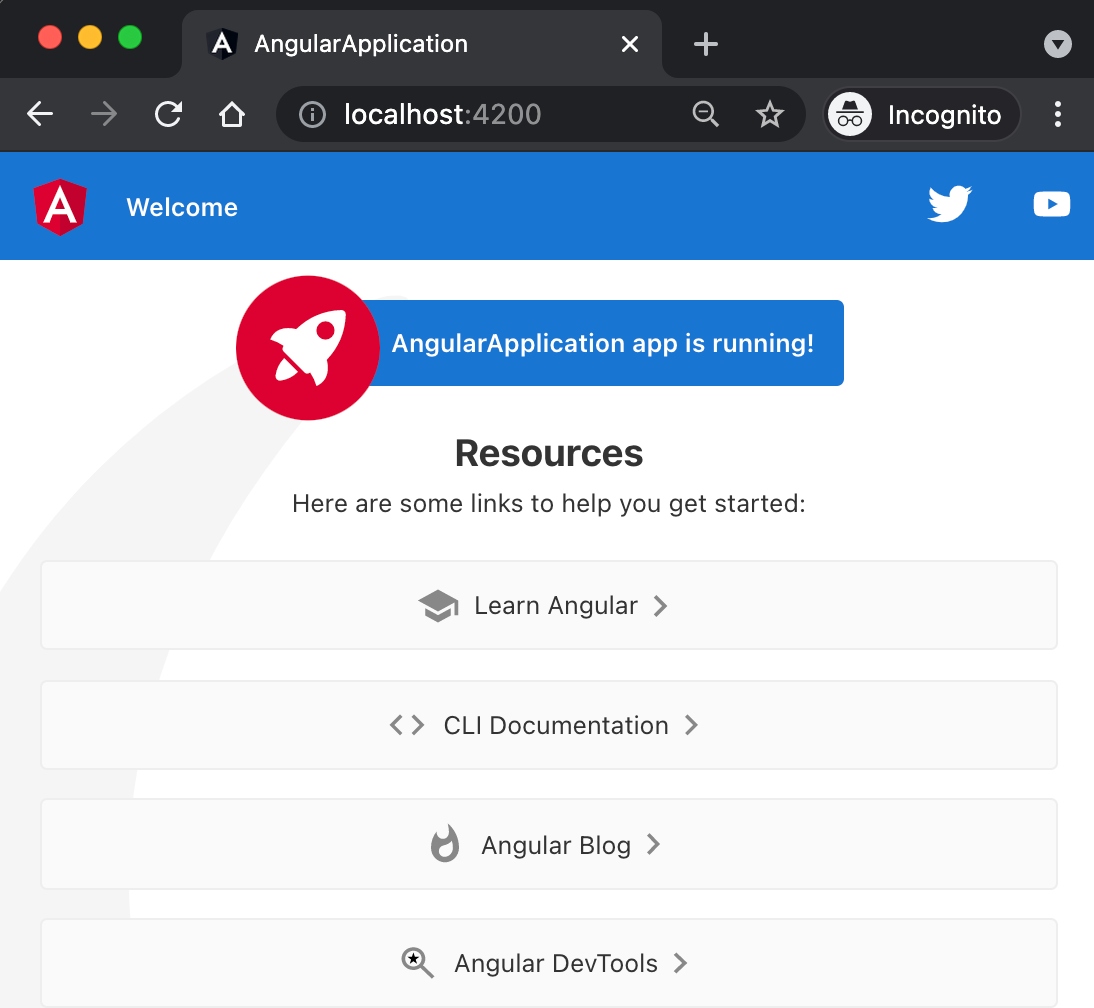
Task: Click the browser forward arrow
Action: pyautogui.click(x=104, y=114)
